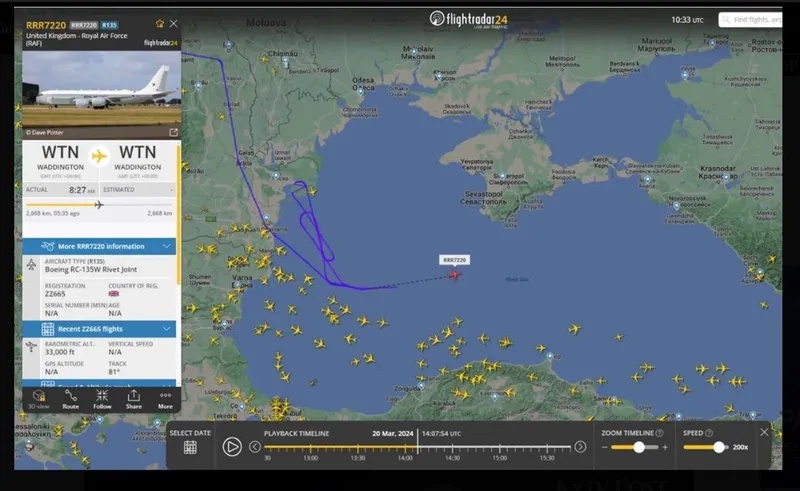800x491 pixels.
Task: Adjust the playback Speed slider
Action: tap(717, 447)
